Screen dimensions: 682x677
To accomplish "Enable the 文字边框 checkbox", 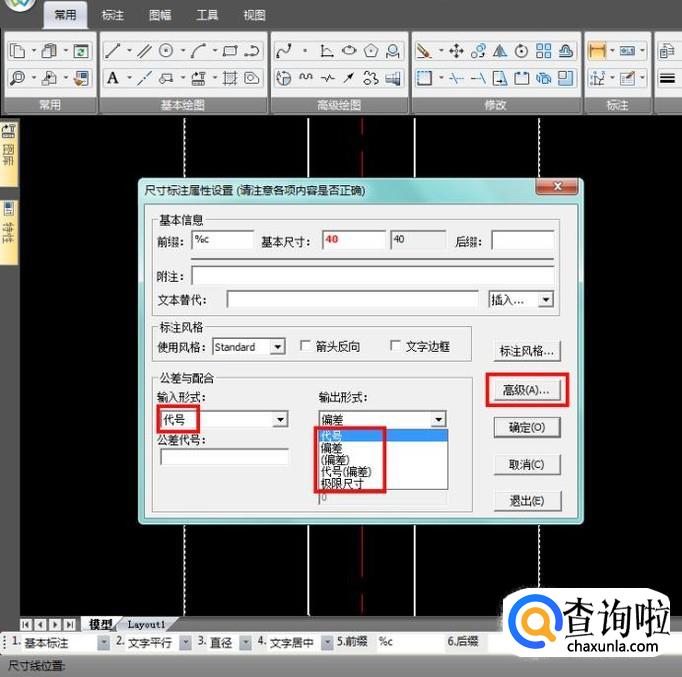I will point(395,347).
